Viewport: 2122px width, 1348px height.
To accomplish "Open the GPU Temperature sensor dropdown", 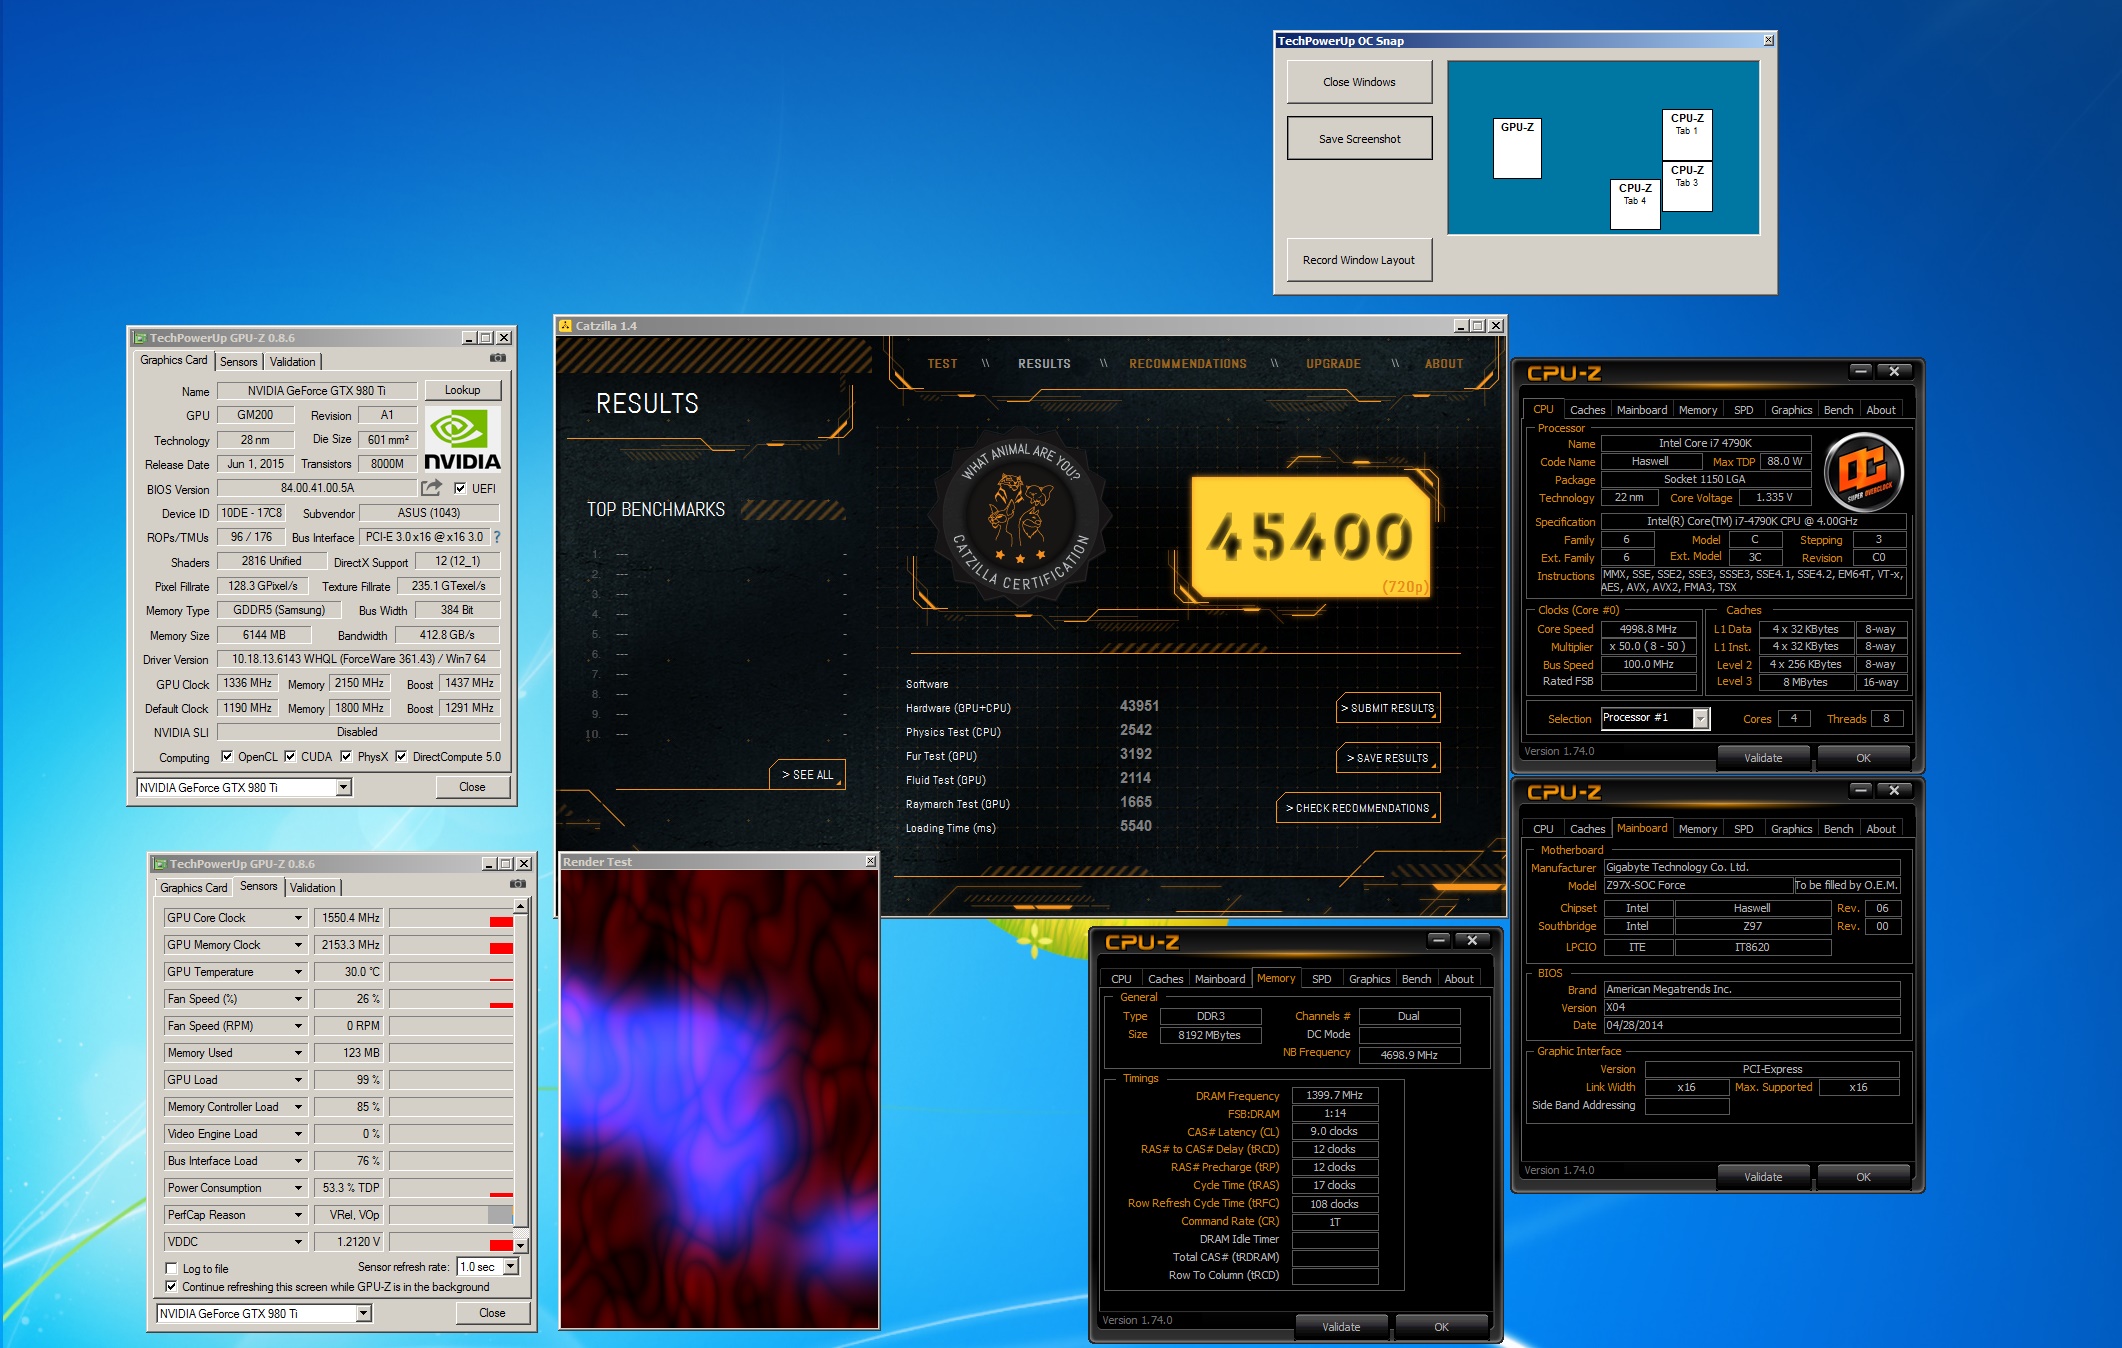I will (298, 971).
